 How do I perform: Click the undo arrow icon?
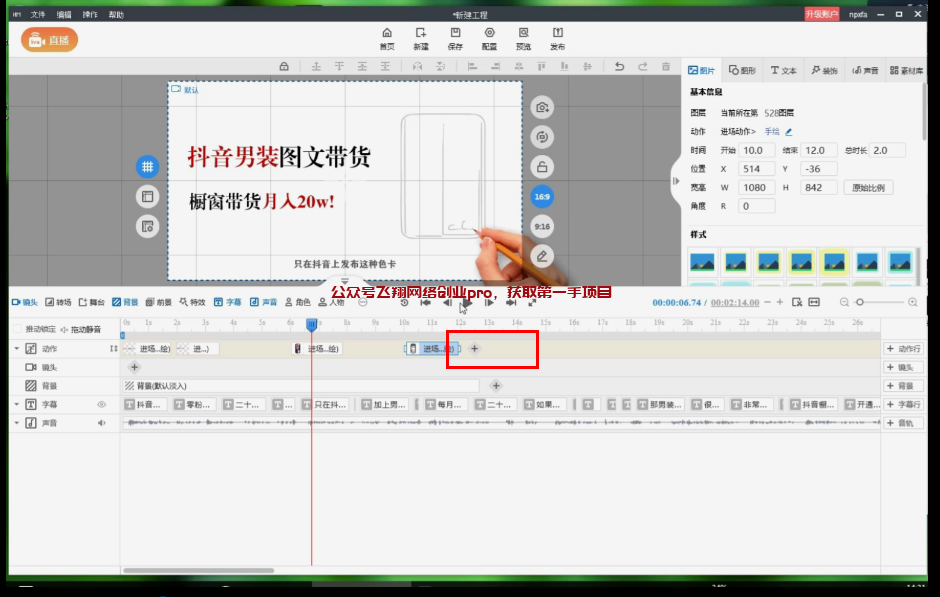[x=619, y=67]
